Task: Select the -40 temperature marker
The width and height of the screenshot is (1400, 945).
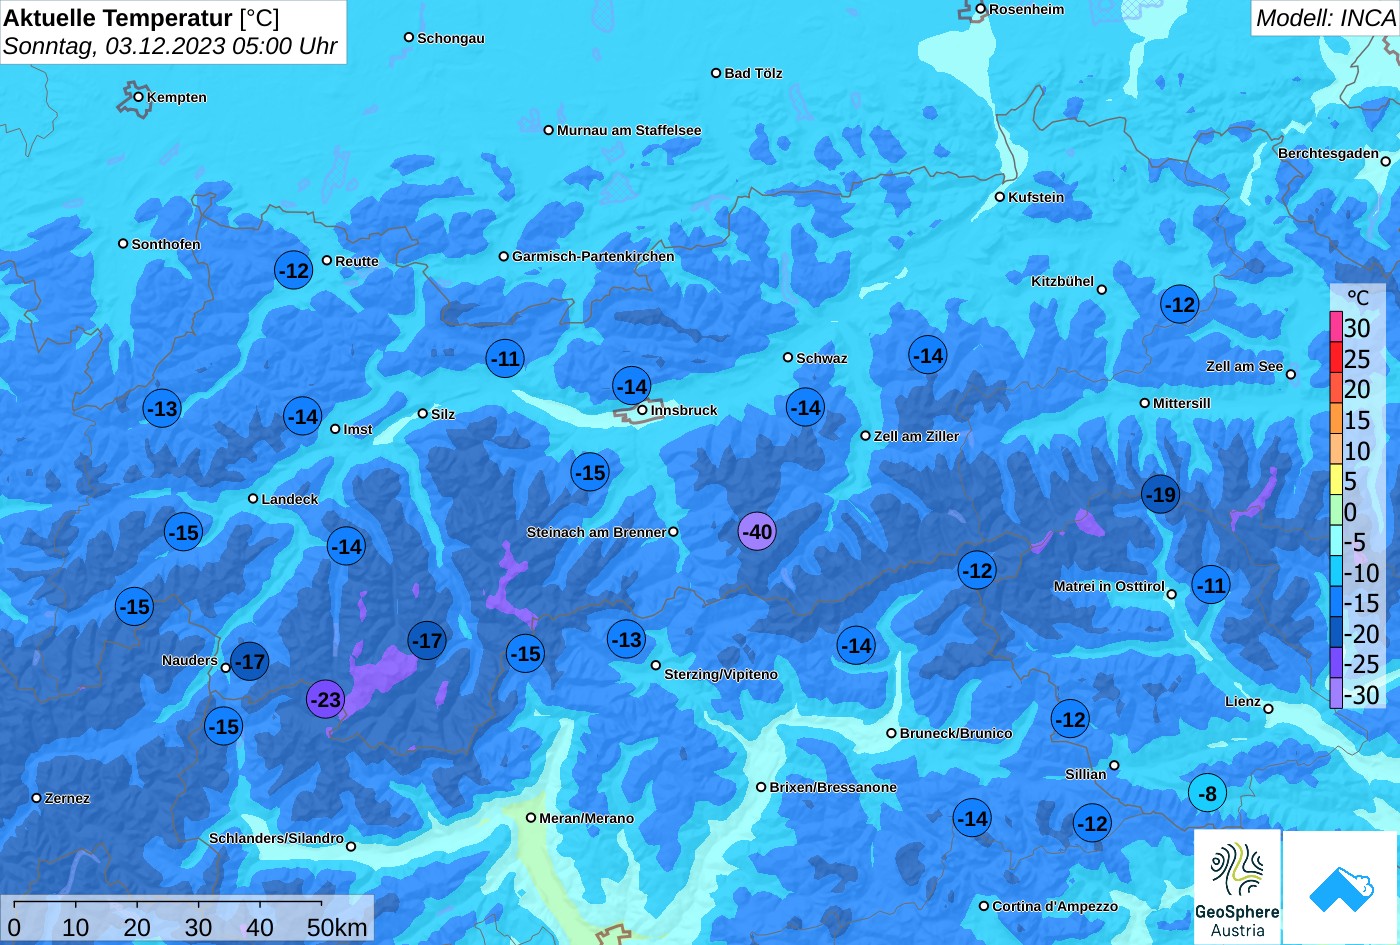Action: (757, 531)
